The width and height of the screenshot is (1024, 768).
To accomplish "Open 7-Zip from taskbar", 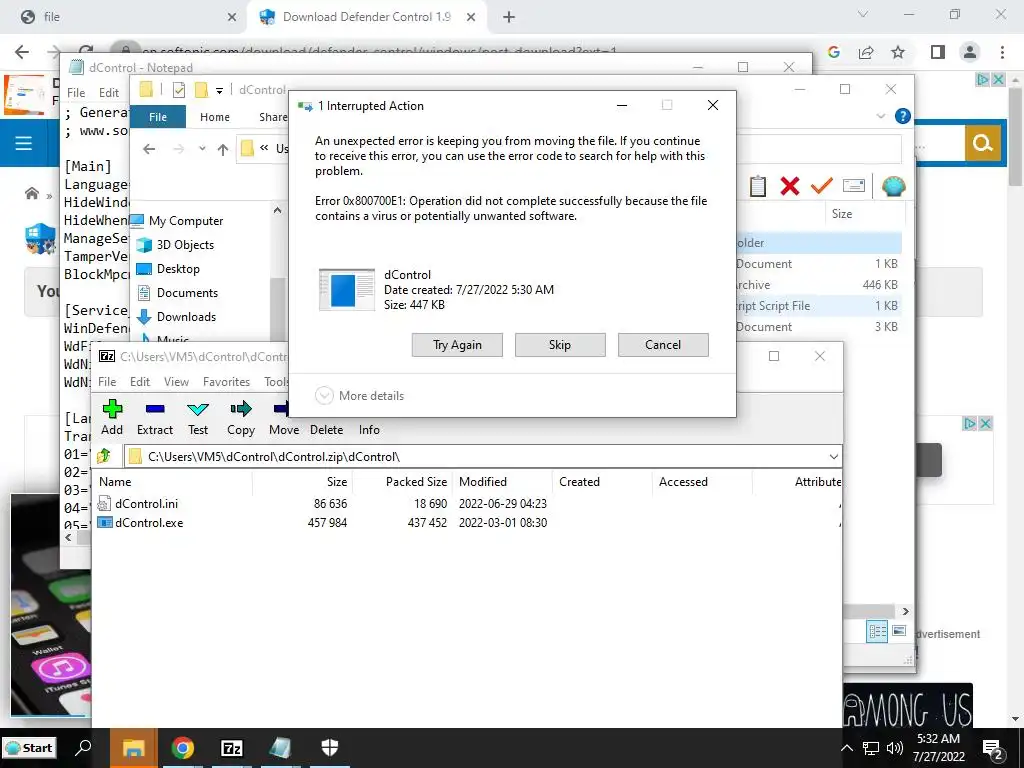I will pyautogui.click(x=232, y=748).
